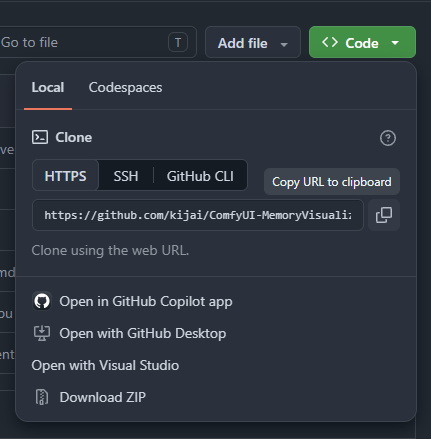Click the ZIP file icon
This screenshot has height=439, width=431.
click(x=42, y=397)
